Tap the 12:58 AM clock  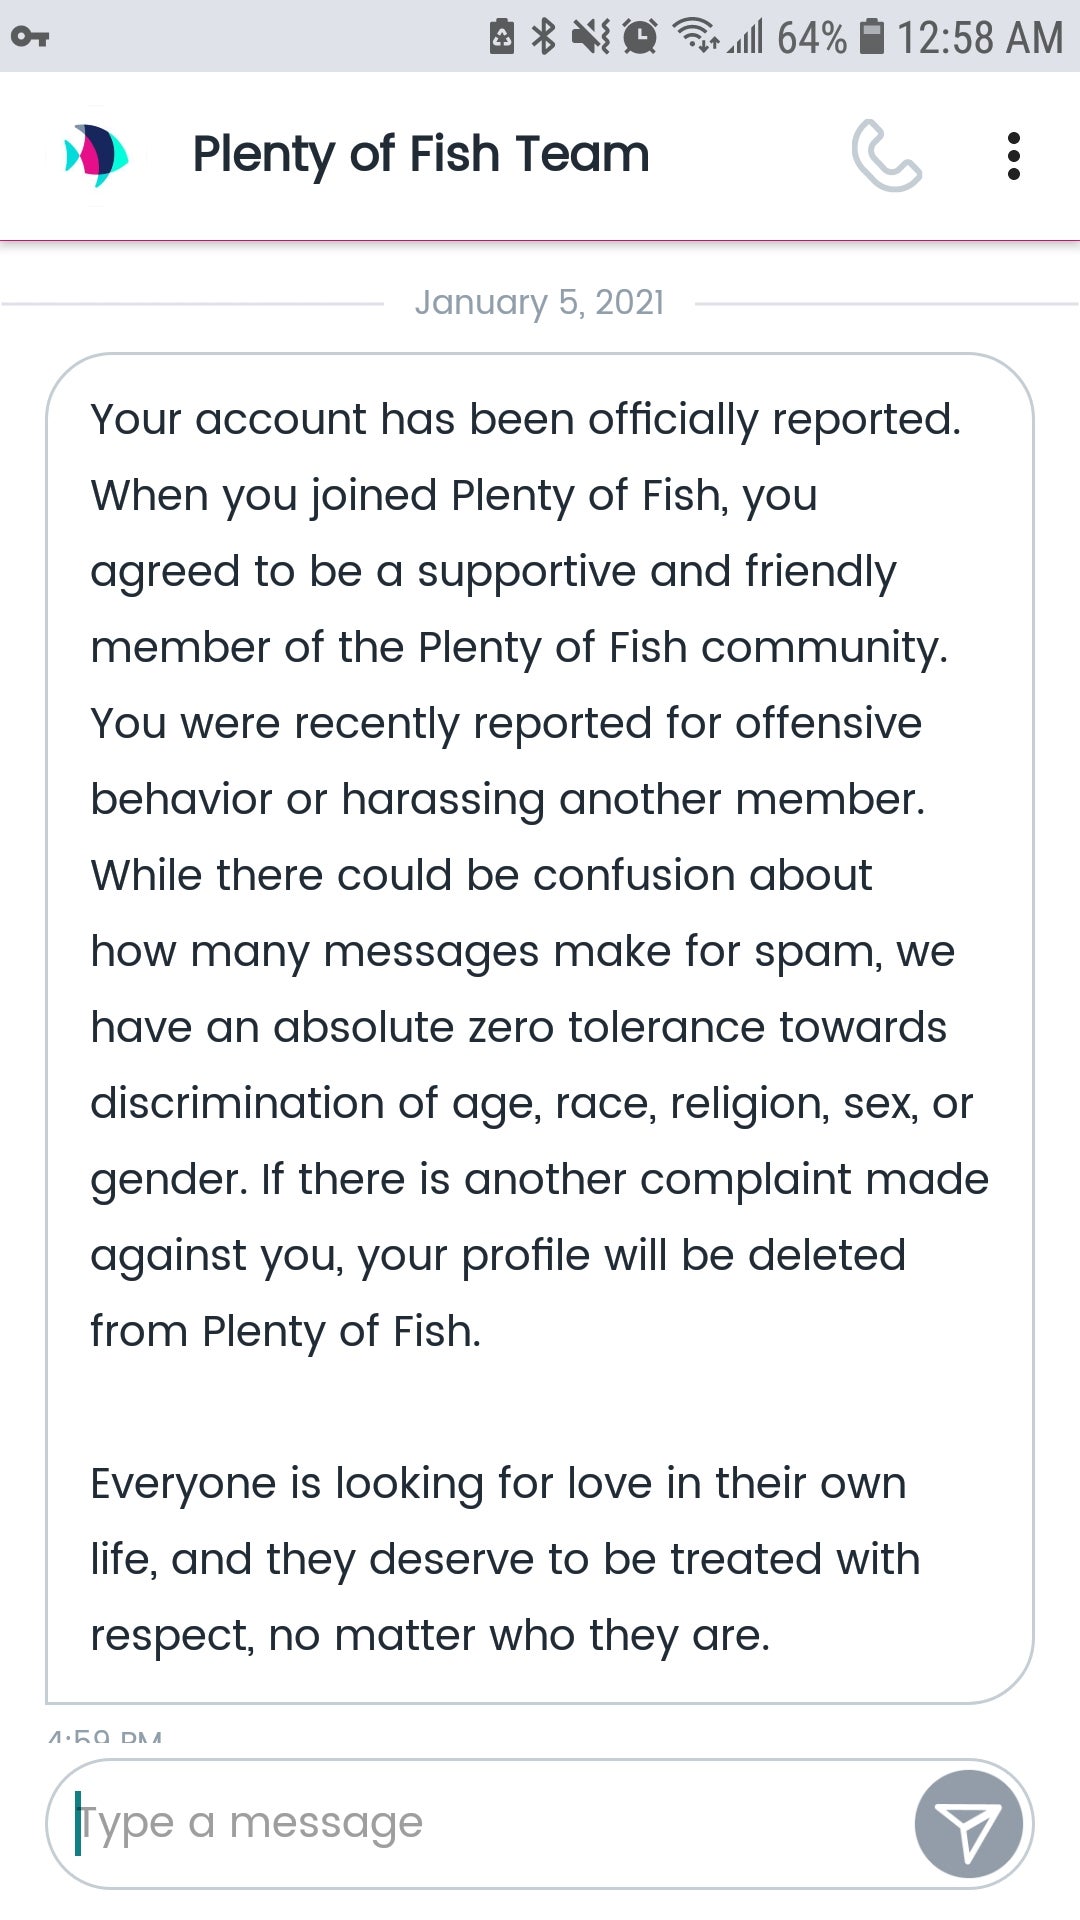tap(979, 38)
